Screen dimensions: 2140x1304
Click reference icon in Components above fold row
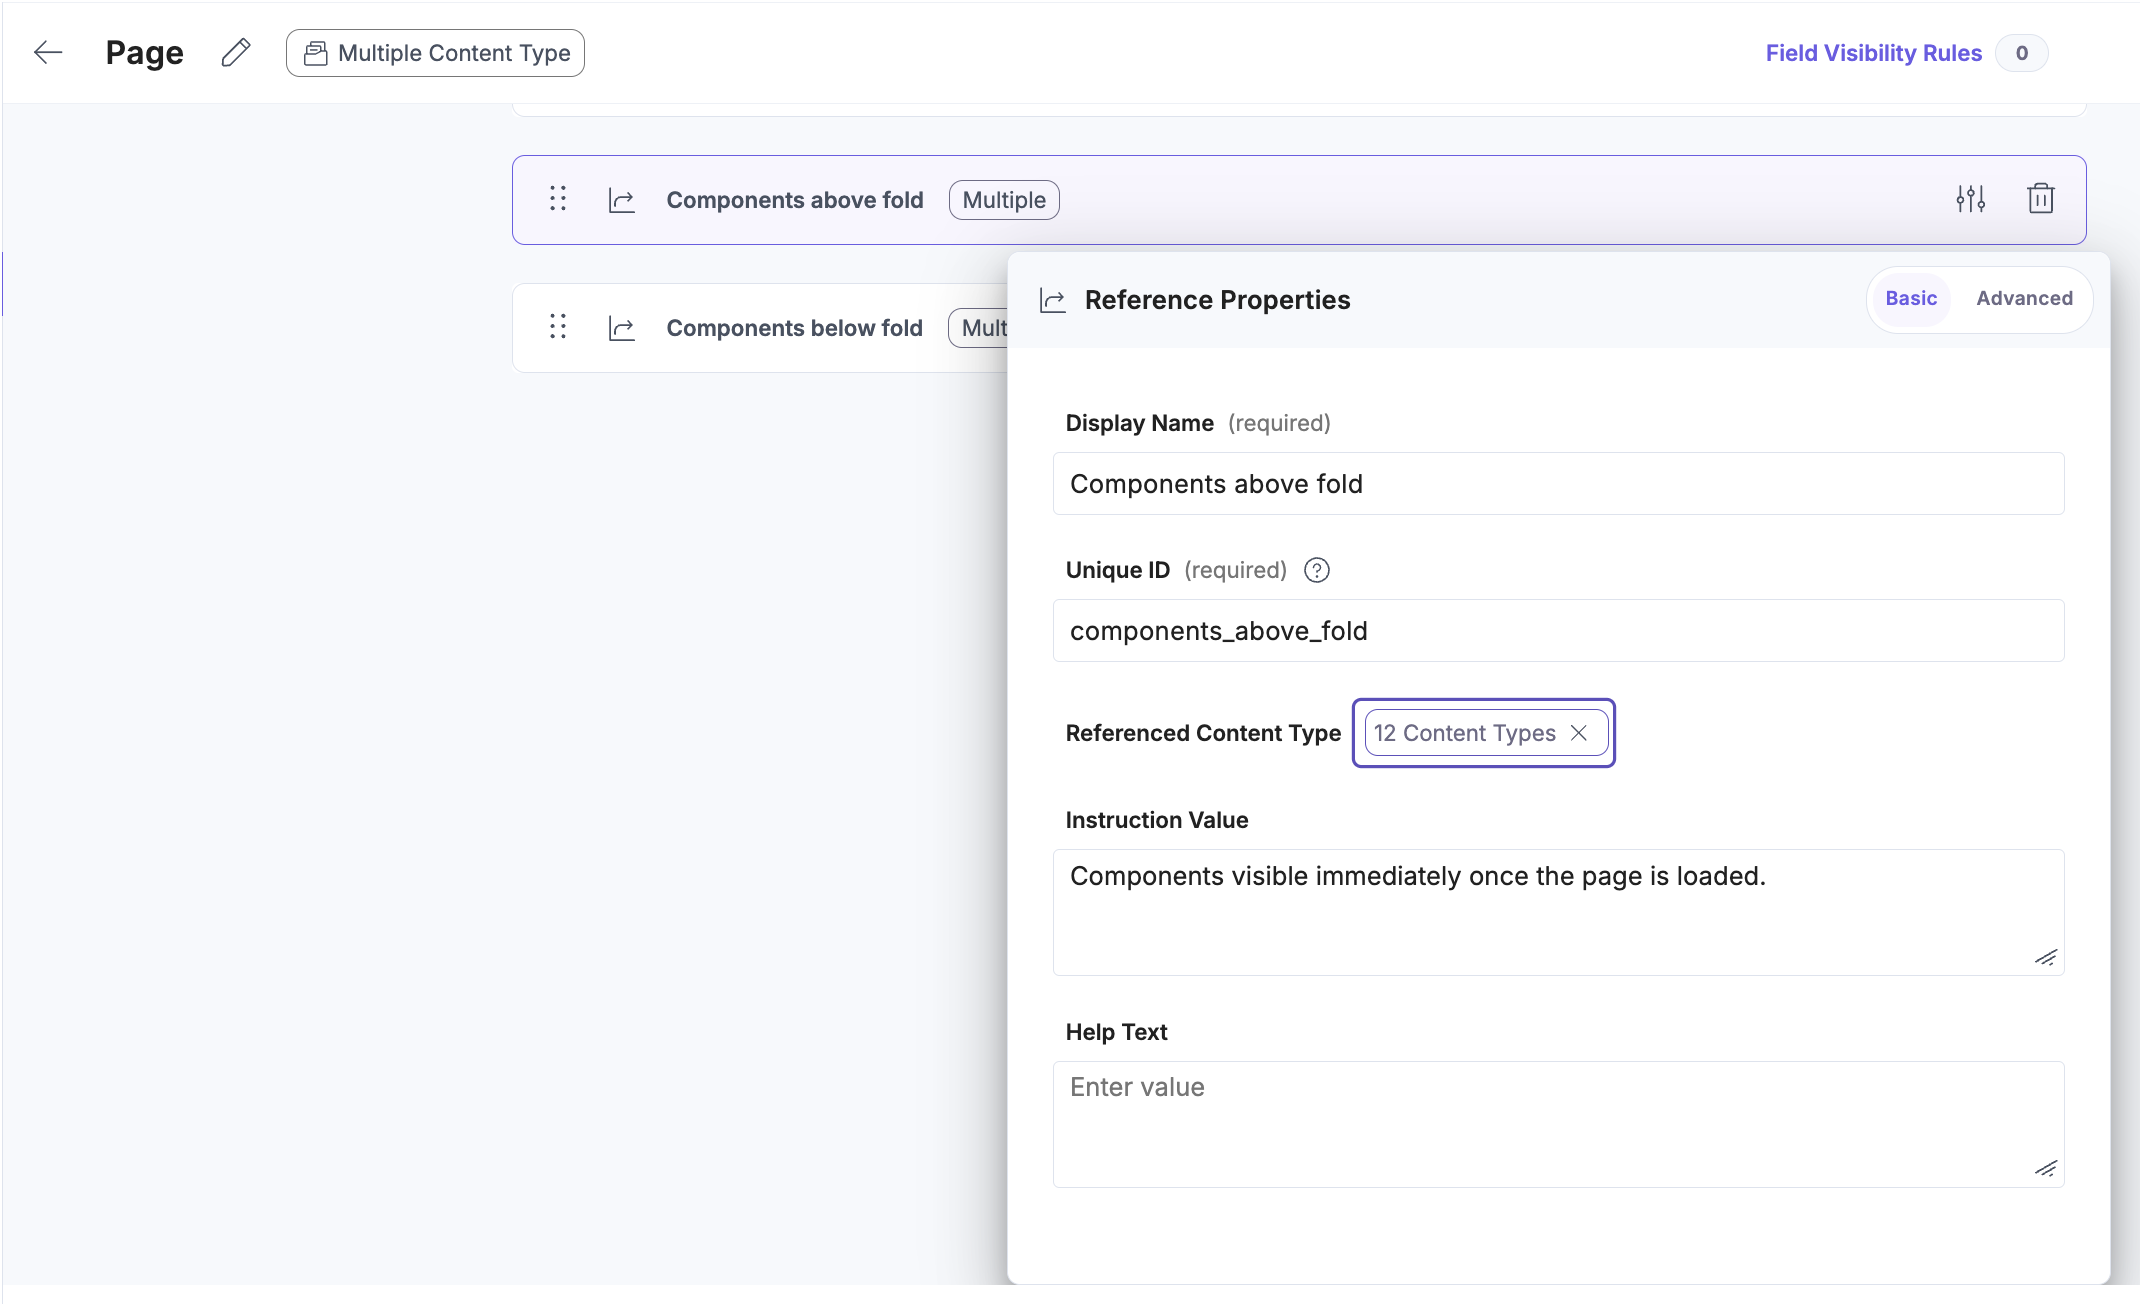(x=622, y=200)
